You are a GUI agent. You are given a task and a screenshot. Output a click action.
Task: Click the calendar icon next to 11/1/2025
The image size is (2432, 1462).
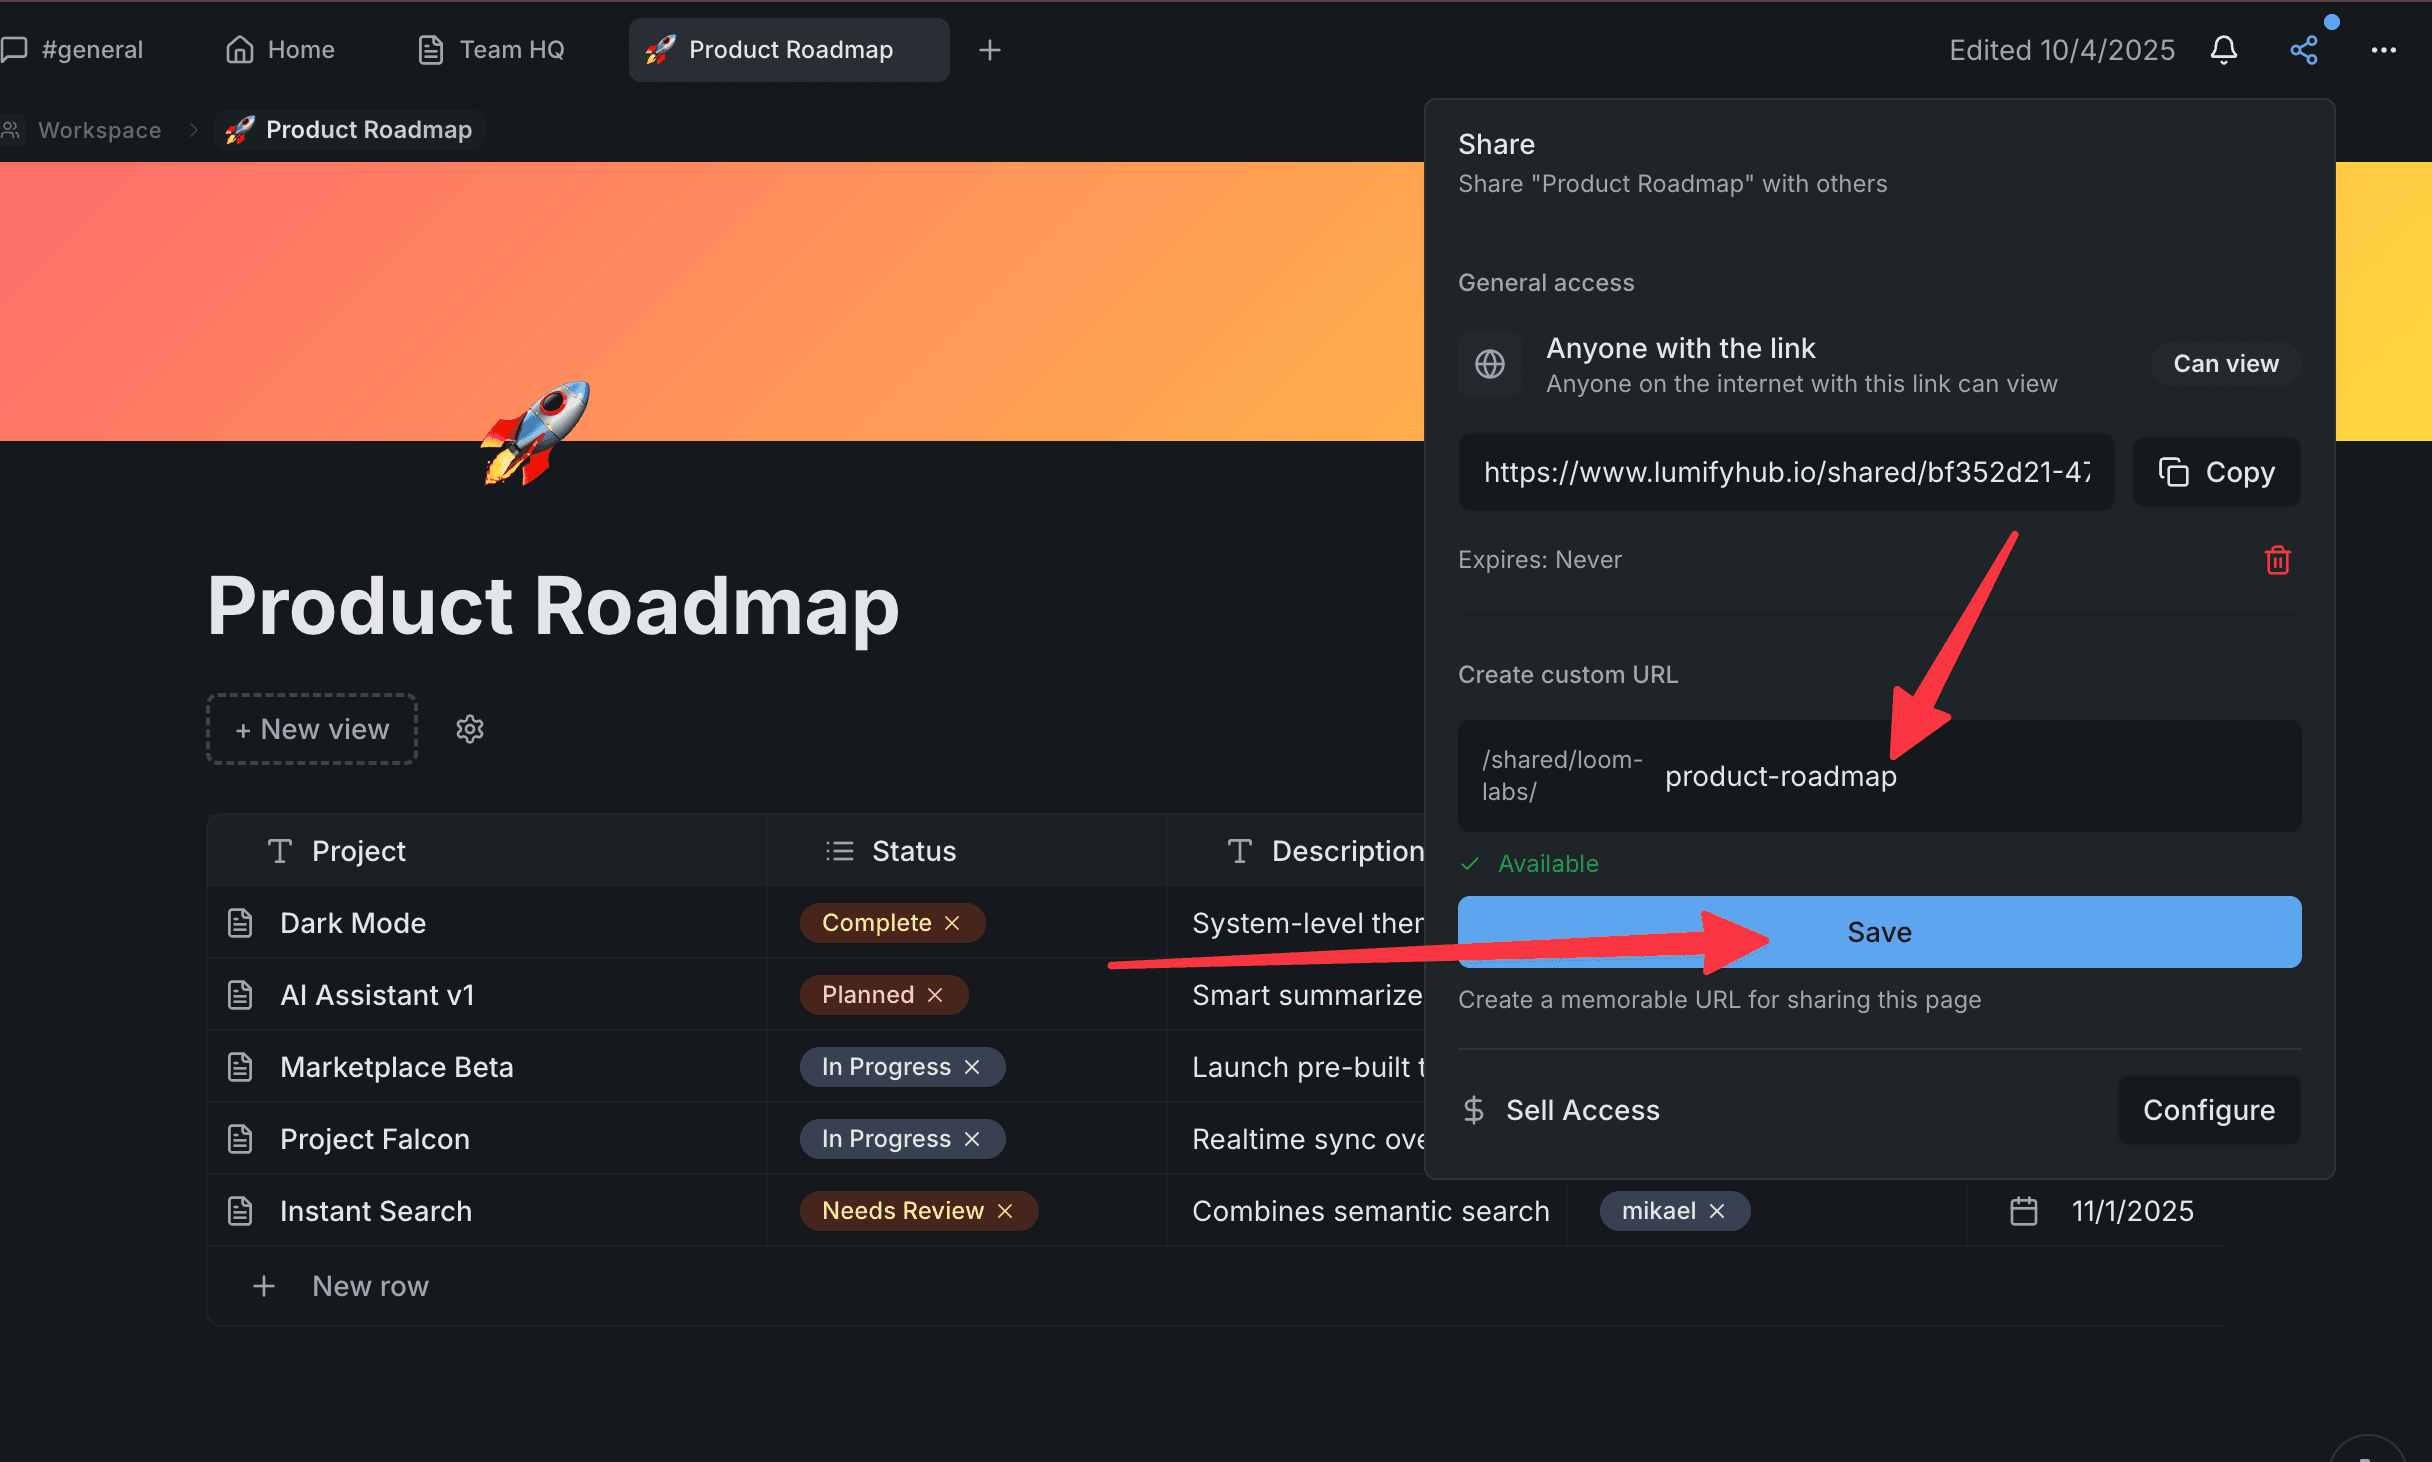[2024, 1211]
